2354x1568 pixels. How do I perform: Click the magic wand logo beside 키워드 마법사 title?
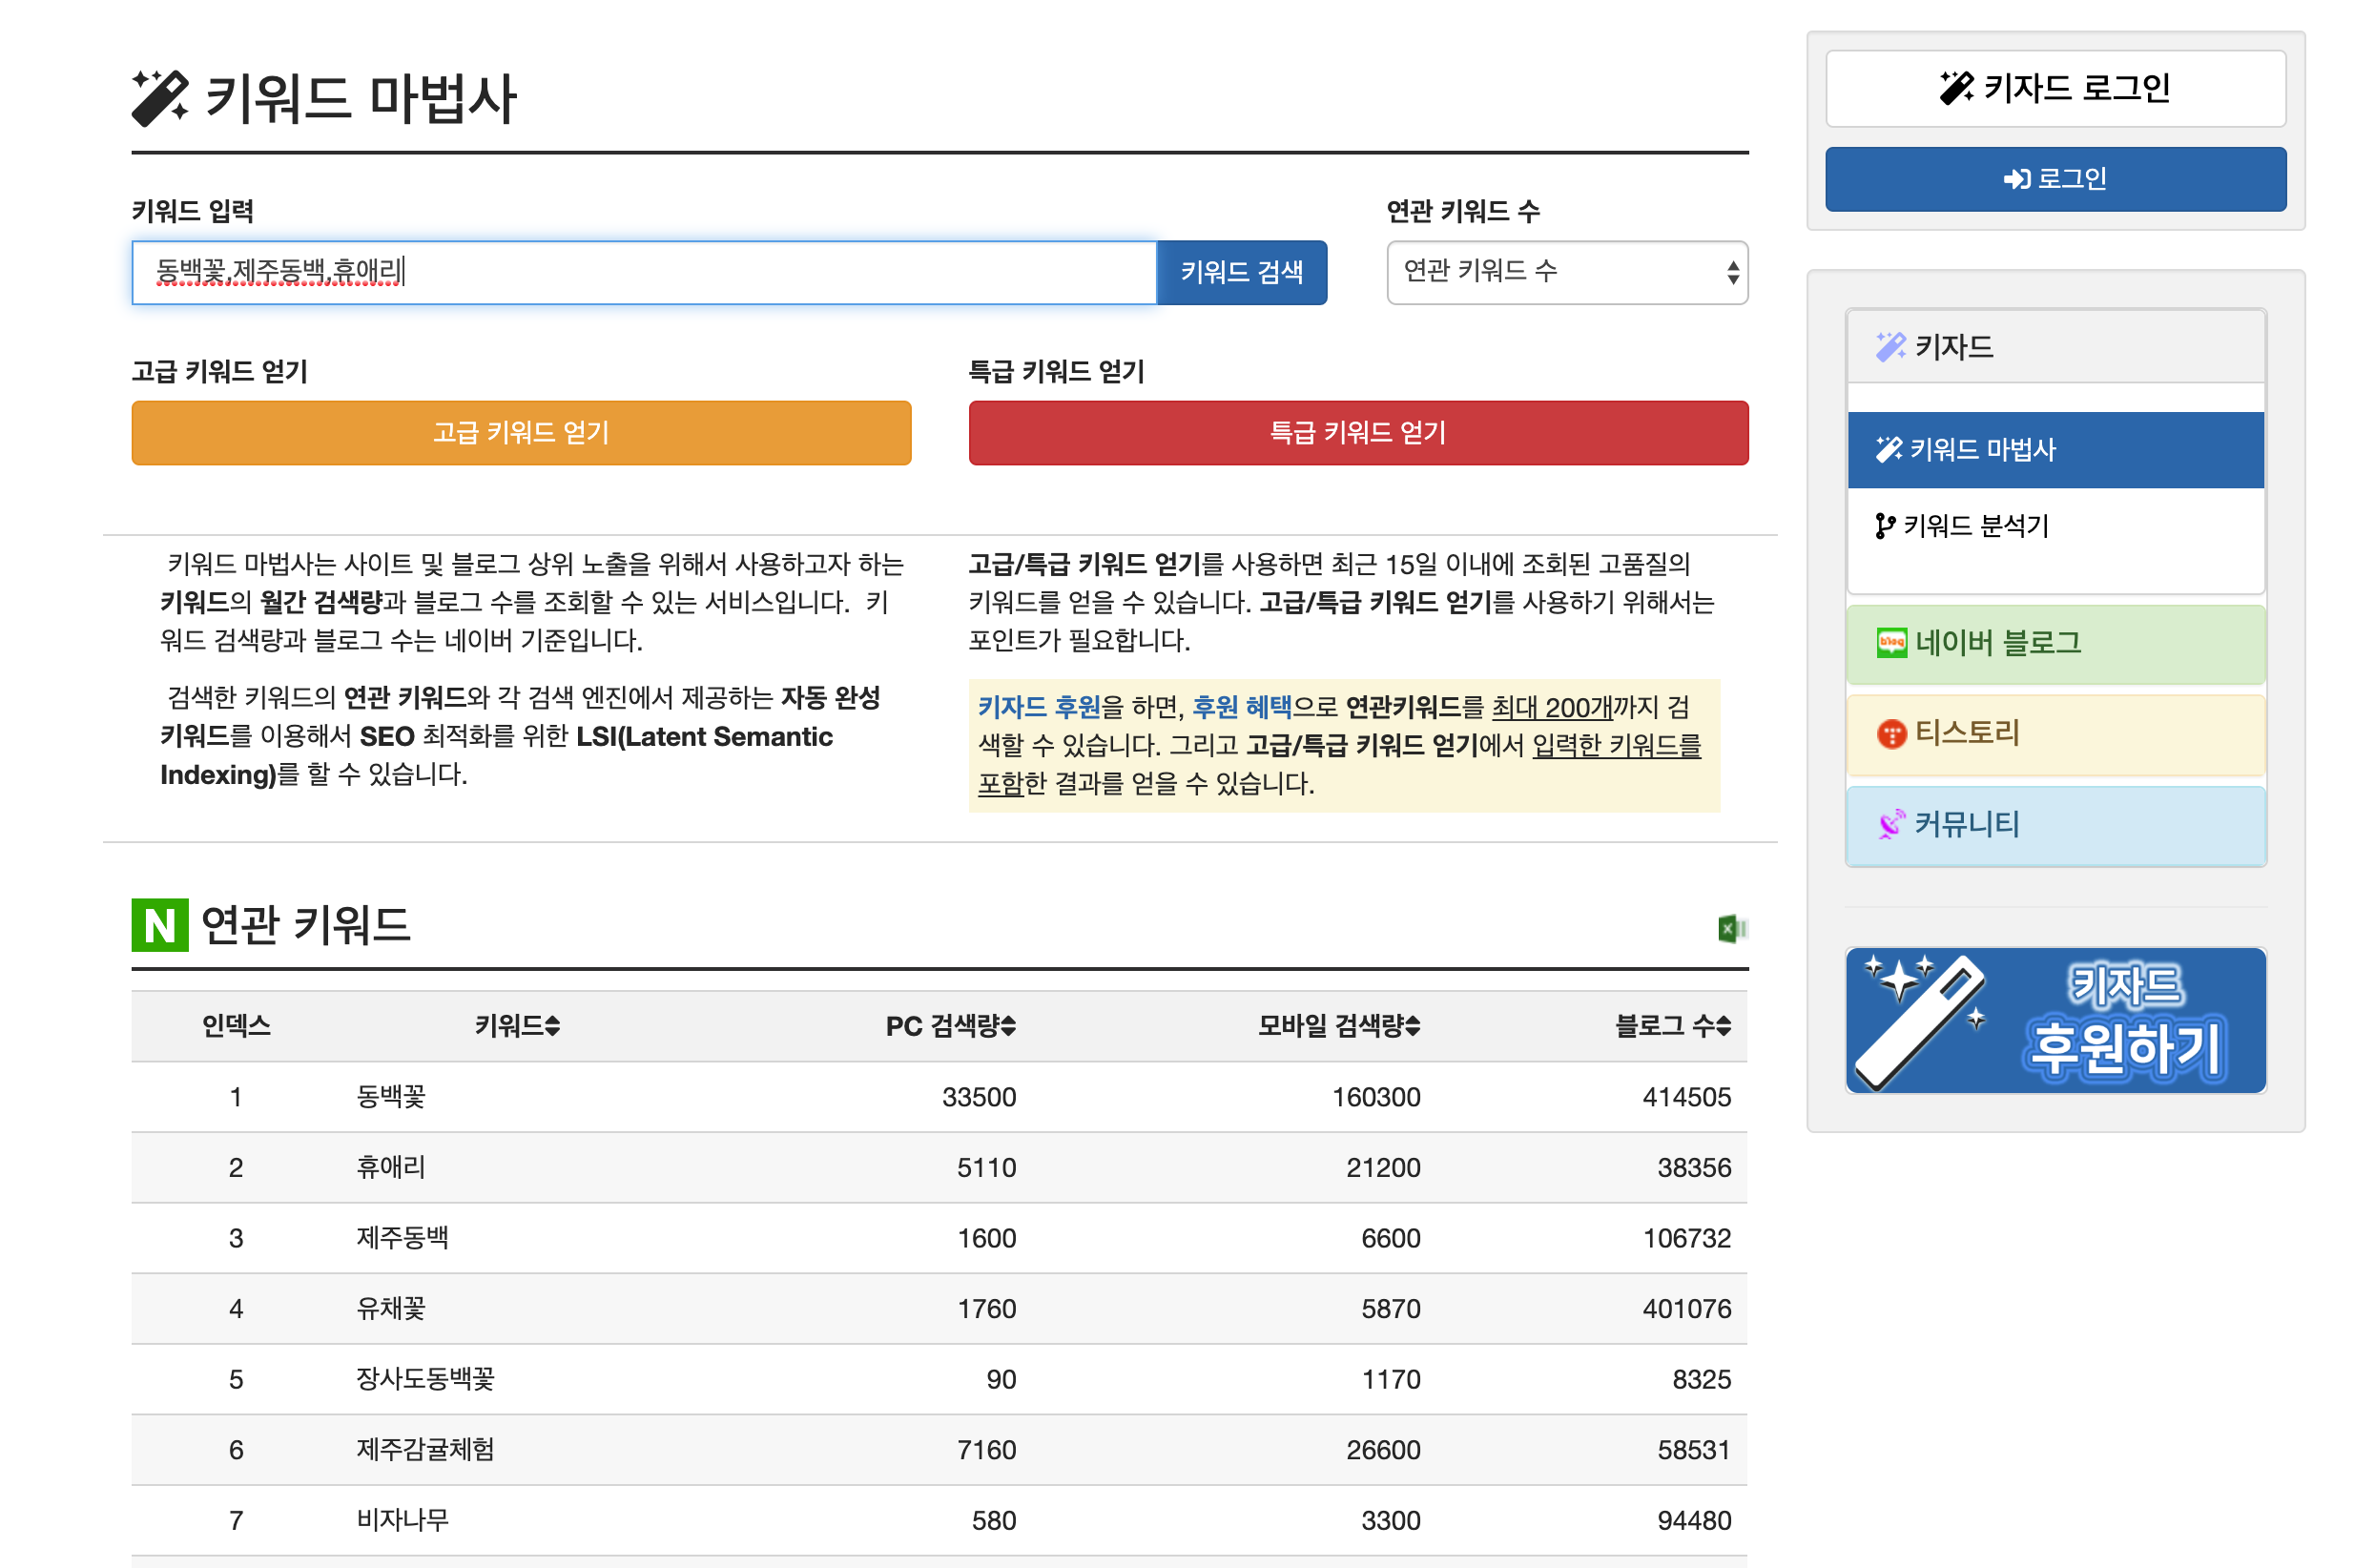click(x=160, y=98)
